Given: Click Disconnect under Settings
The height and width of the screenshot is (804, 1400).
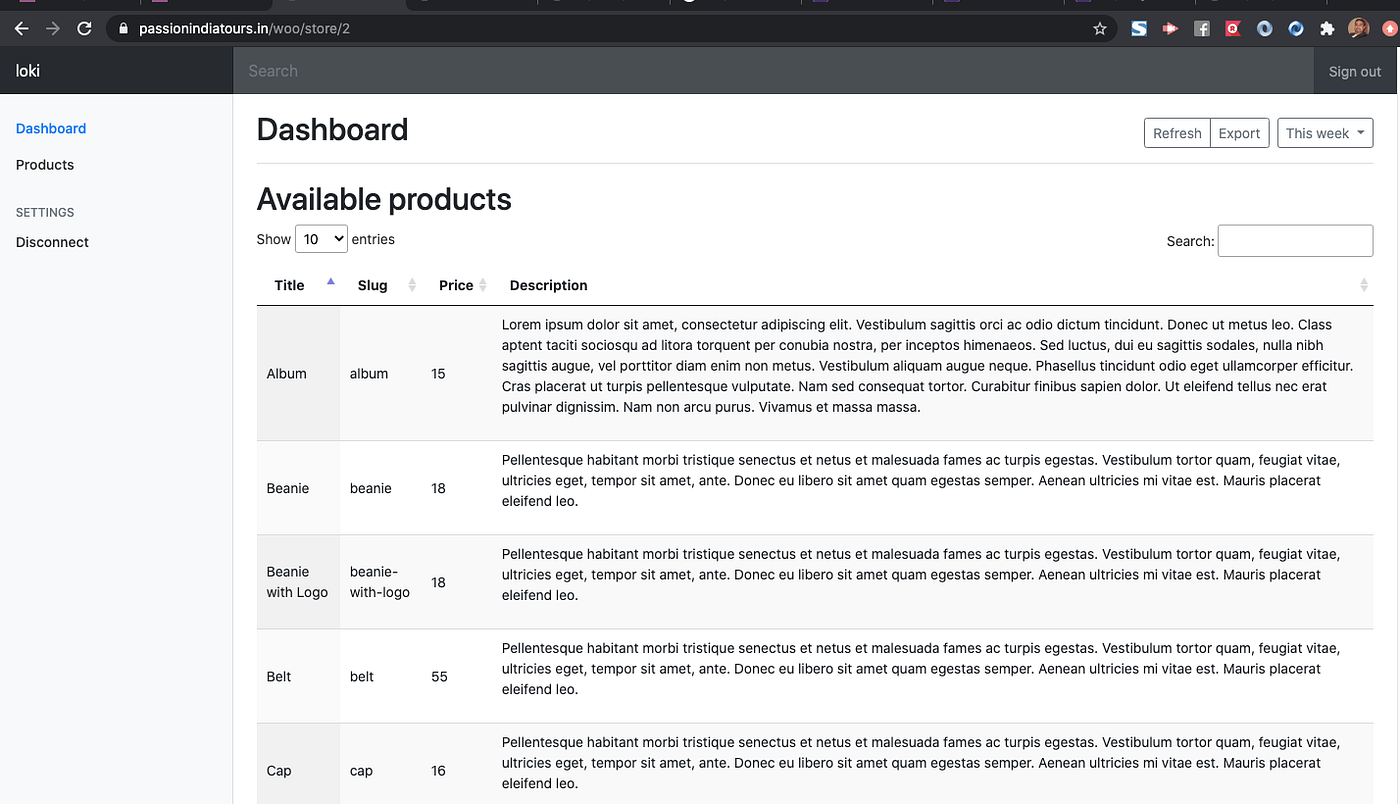Looking at the screenshot, I should pyautogui.click(x=52, y=242).
